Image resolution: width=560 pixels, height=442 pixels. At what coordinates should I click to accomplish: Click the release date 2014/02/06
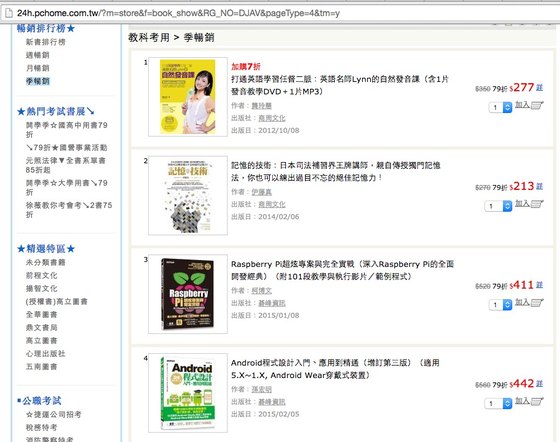tap(279, 217)
